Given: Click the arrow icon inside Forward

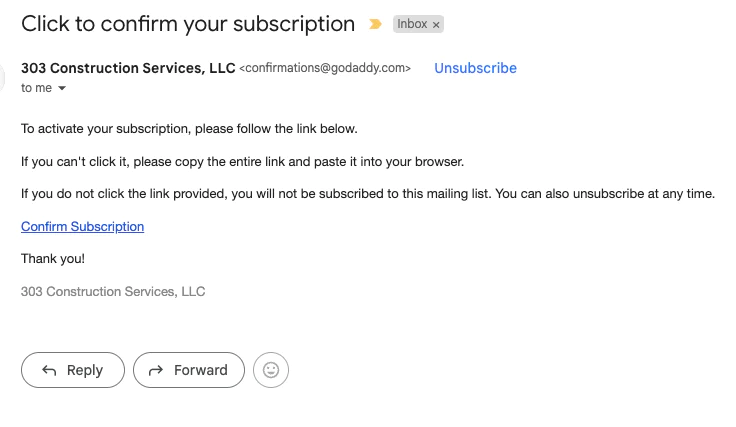Looking at the screenshot, I should tap(156, 370).
